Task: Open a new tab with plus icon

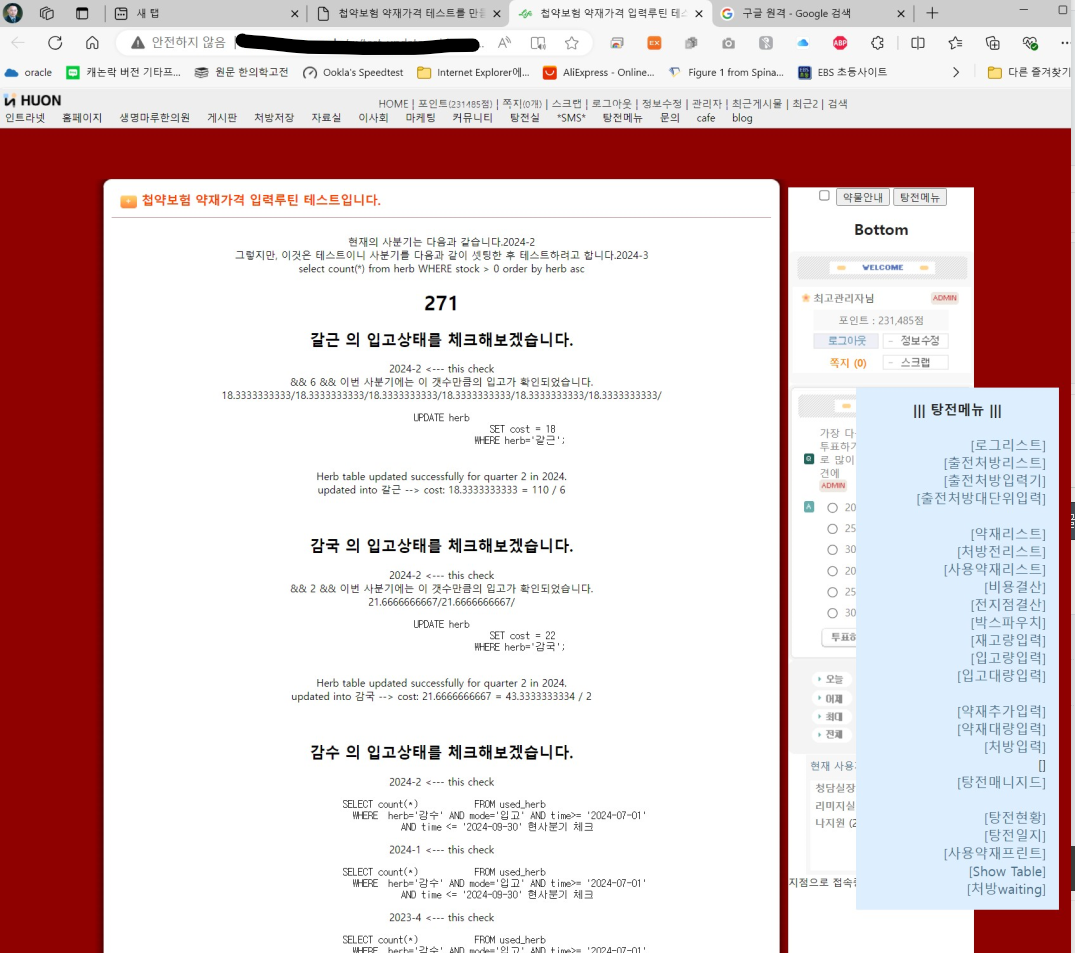Action: pyautogui.click(x=932, y=13)
